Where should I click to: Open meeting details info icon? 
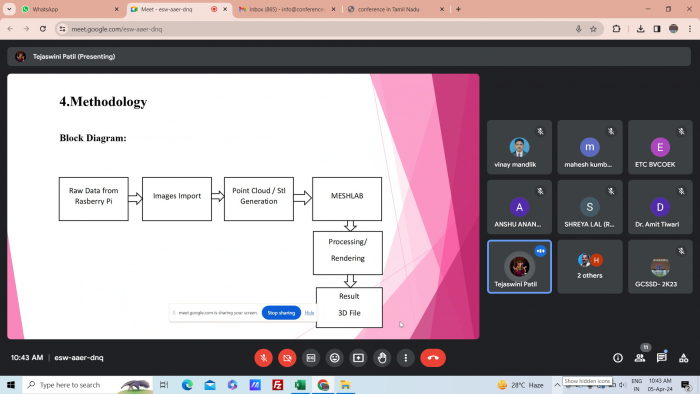pyautogui.click(x=618, y=358)
